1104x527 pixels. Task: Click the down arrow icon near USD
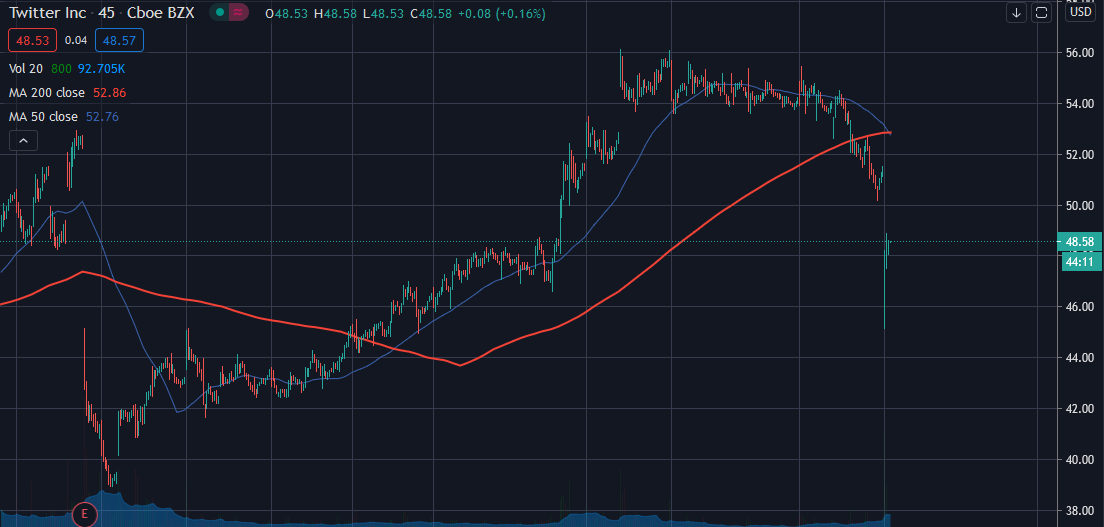[x=1017, y=13]
